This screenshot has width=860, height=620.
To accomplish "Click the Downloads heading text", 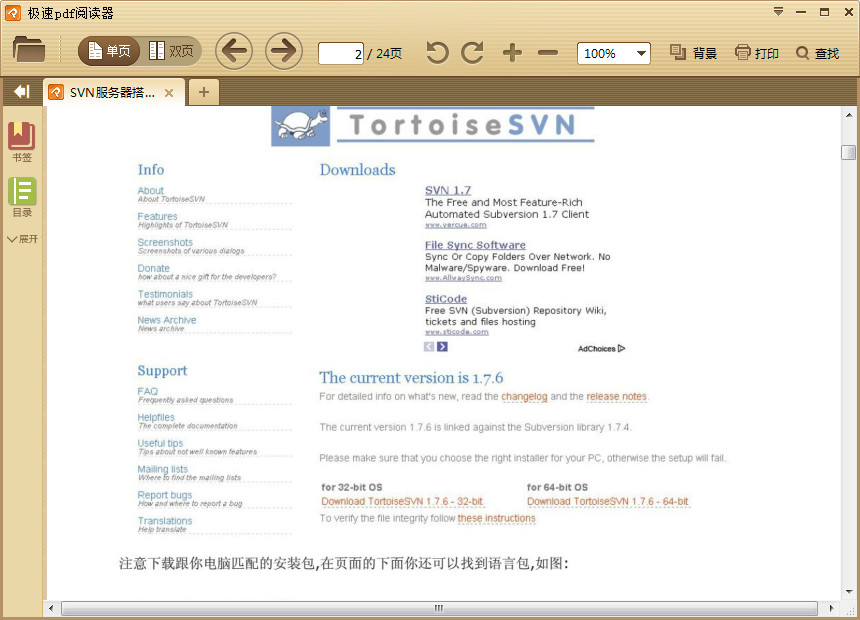I will pyautogui.click(x=358, y=170).
